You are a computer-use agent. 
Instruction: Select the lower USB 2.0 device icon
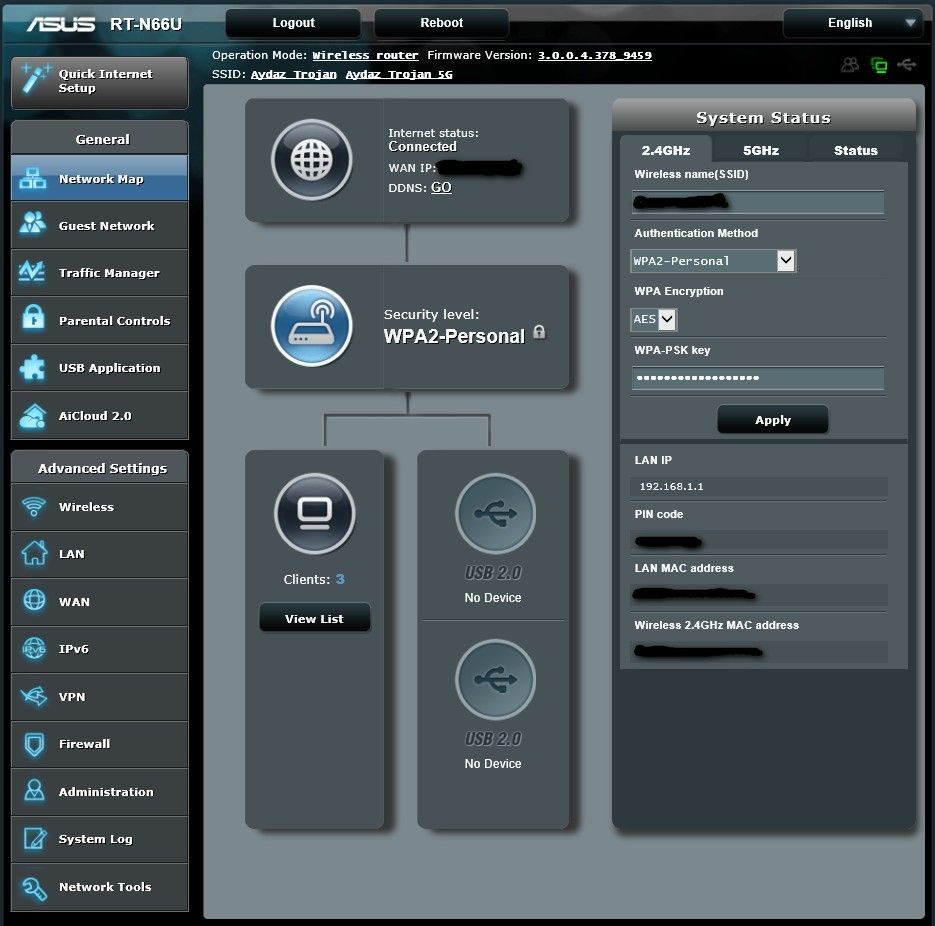(x=496, y=680)
